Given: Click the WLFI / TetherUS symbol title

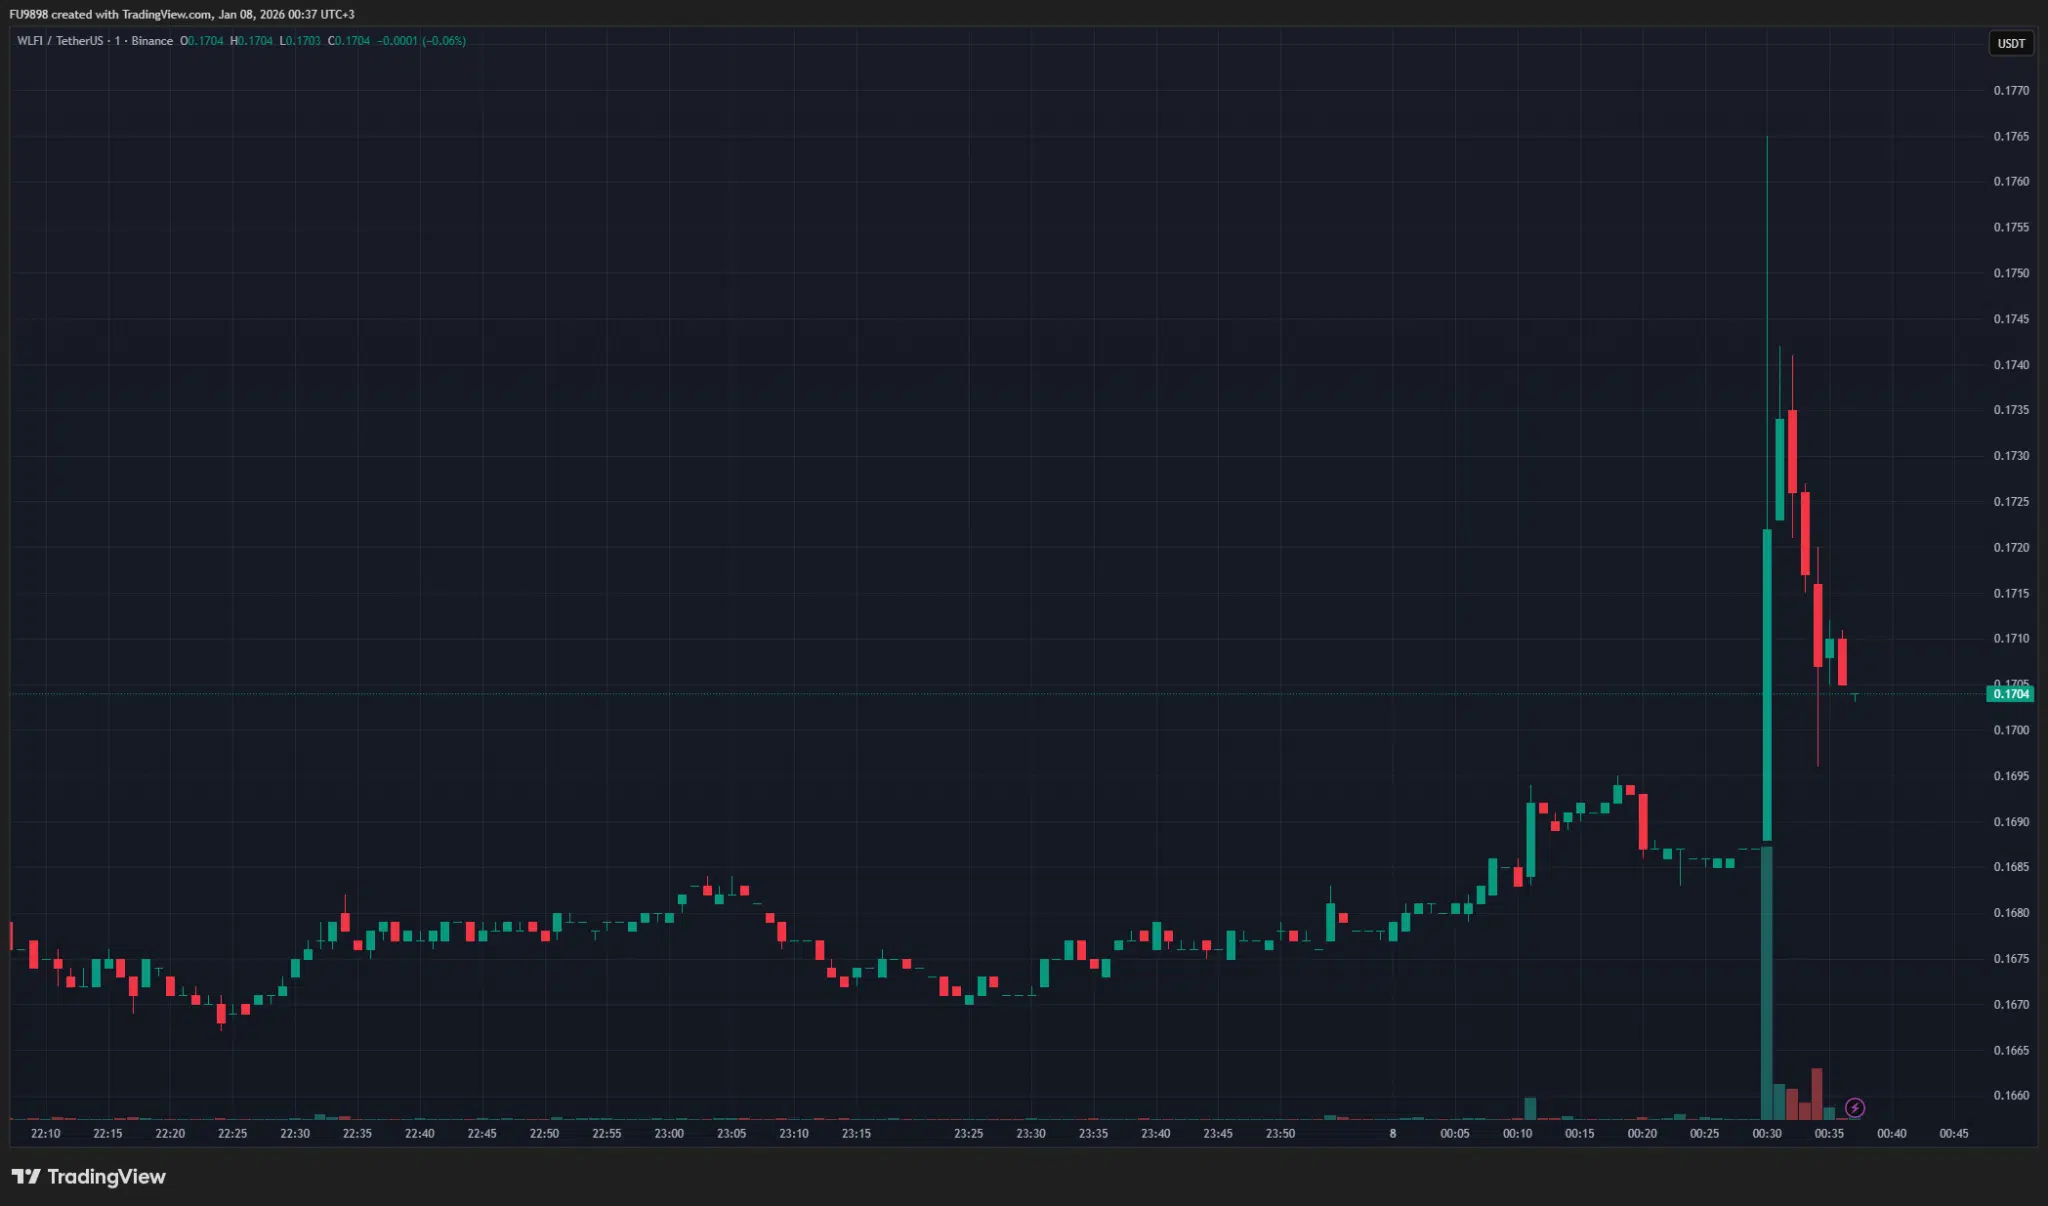Looking at the screenshot, I should click(x=60, y=41).
